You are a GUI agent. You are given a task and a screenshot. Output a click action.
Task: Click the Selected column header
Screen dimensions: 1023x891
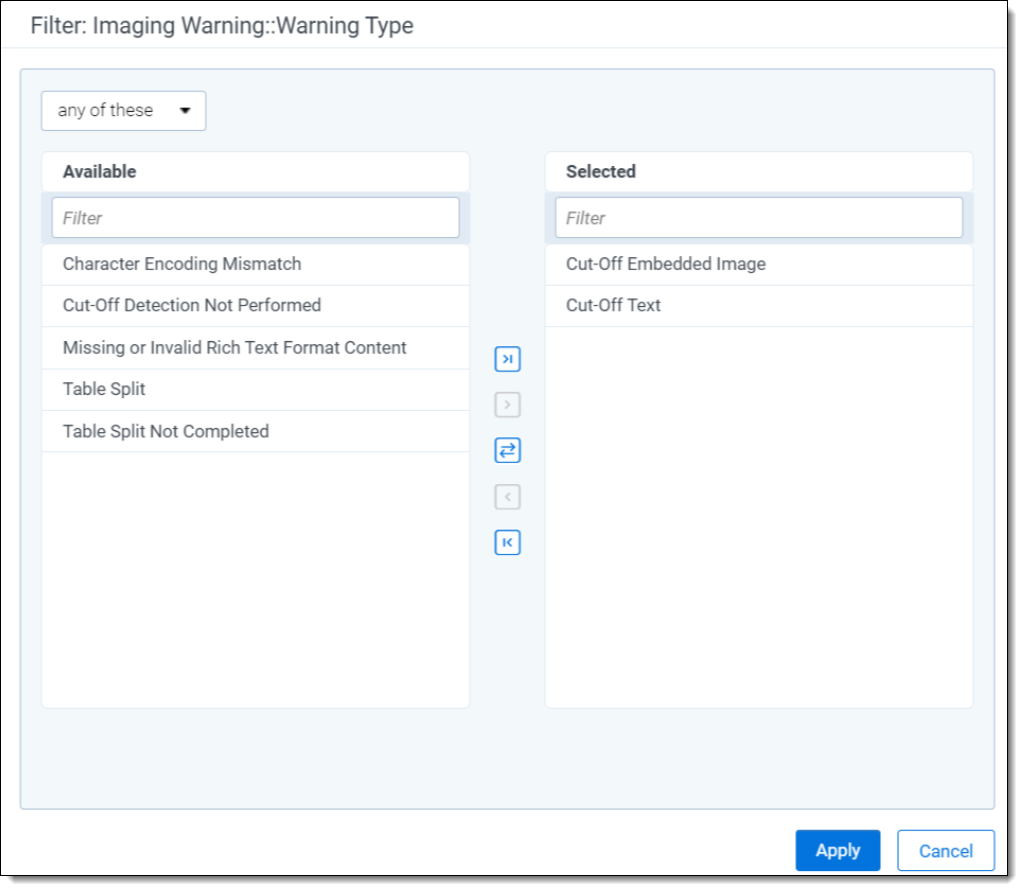tap(601, 172)
